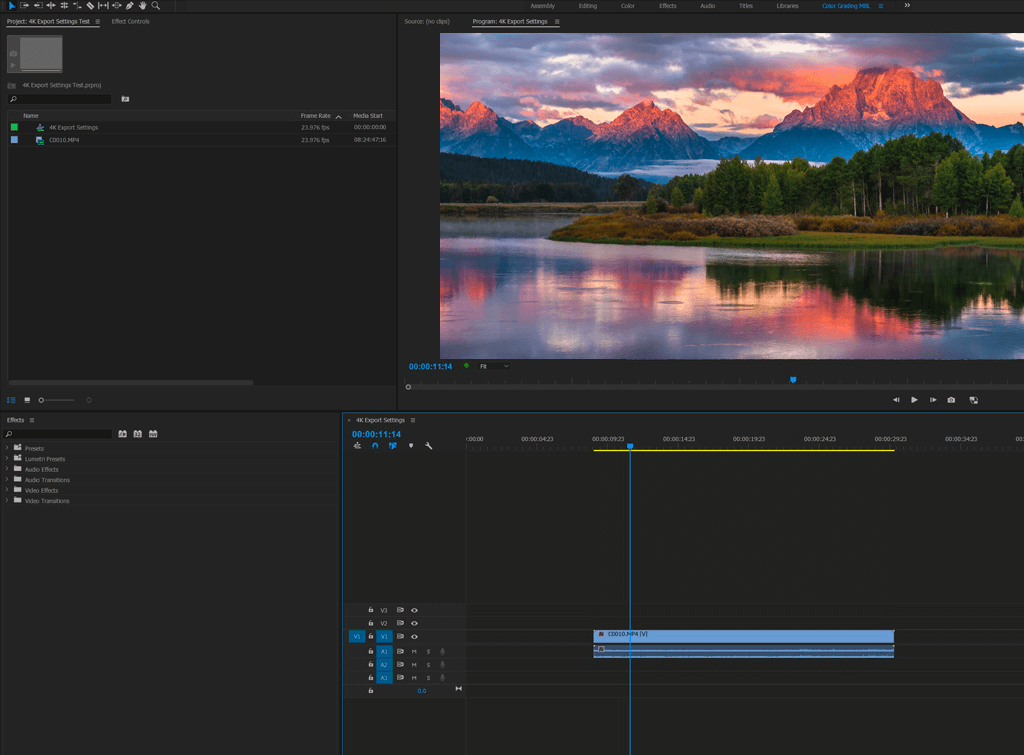Mute audio track A1
Image resolution: width=1024 pixels, height=755 pixels.
pos(414,651)
